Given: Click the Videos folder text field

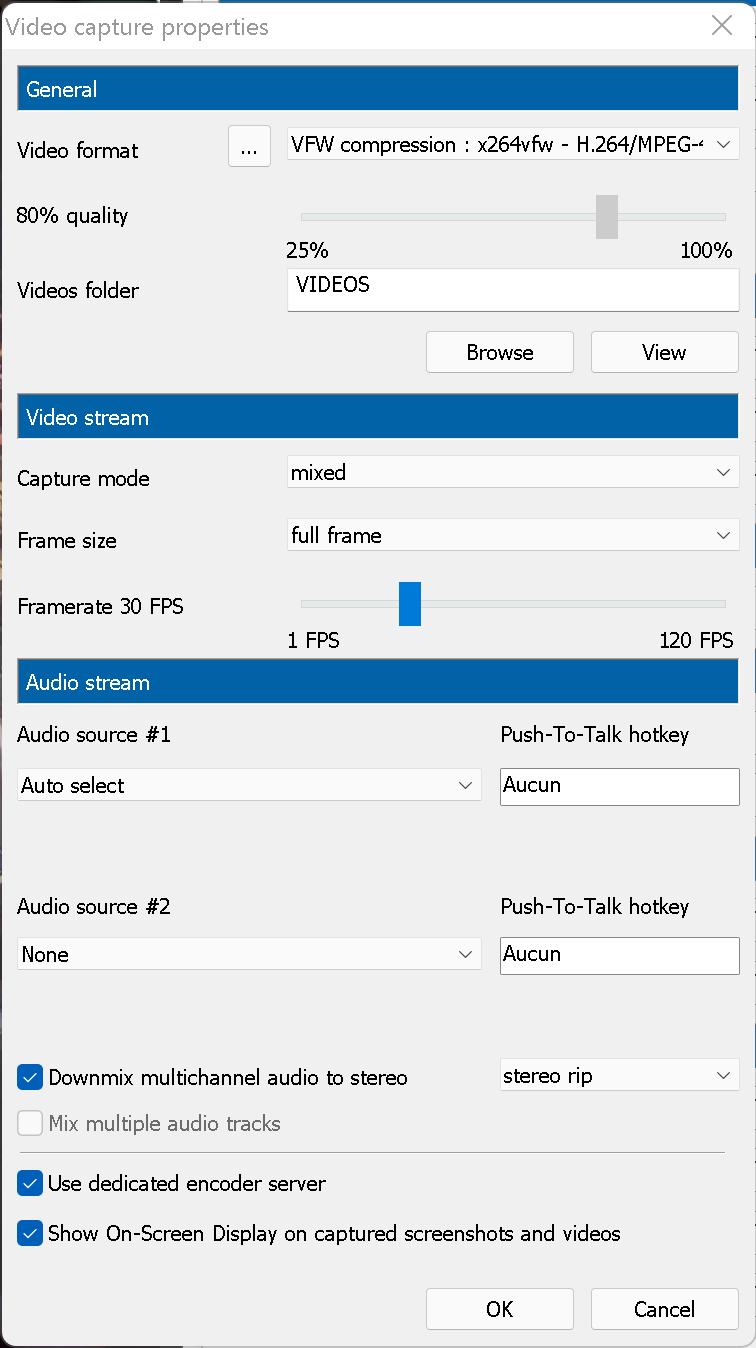Looking at the screenshot, I should tap(512, 290).
